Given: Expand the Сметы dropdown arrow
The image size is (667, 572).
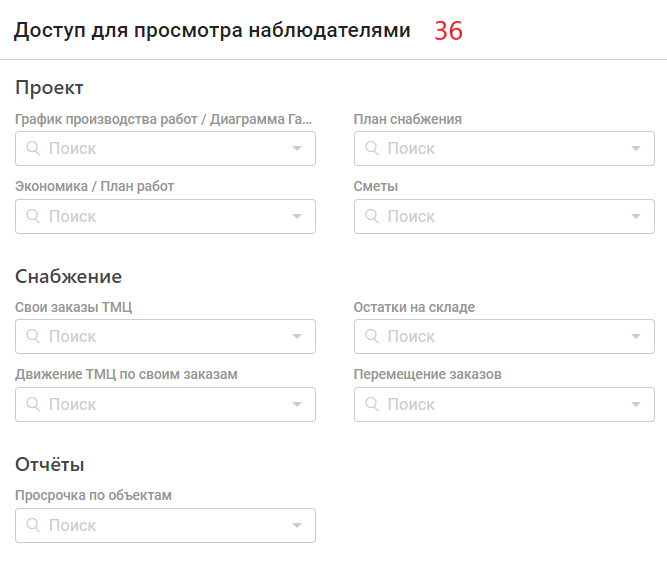Looking at the screenshot, I should 636,216.
